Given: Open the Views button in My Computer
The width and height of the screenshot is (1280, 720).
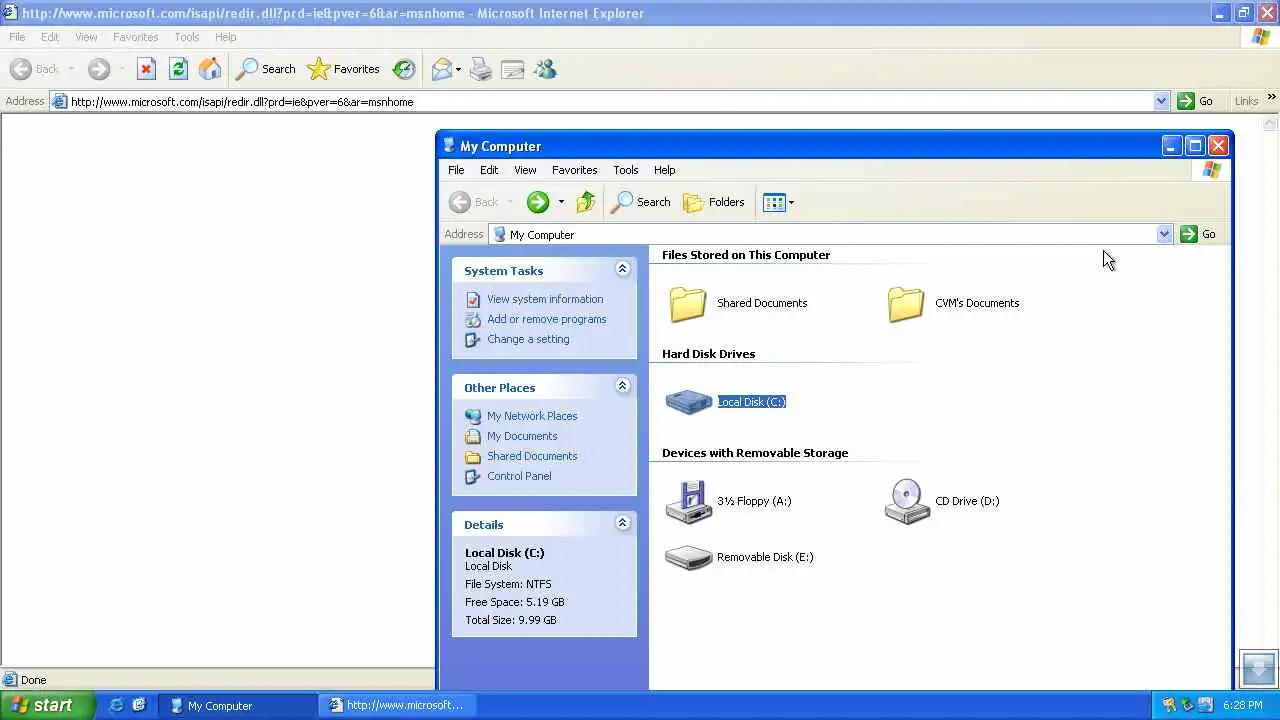Looking at the screenshot, I should click(x=774, y=202).
